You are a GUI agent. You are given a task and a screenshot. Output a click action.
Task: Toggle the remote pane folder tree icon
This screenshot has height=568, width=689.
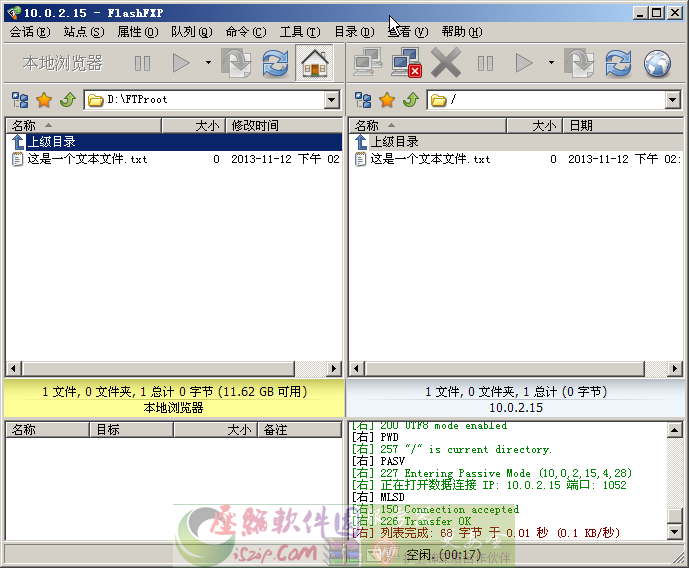coord(363,100)
